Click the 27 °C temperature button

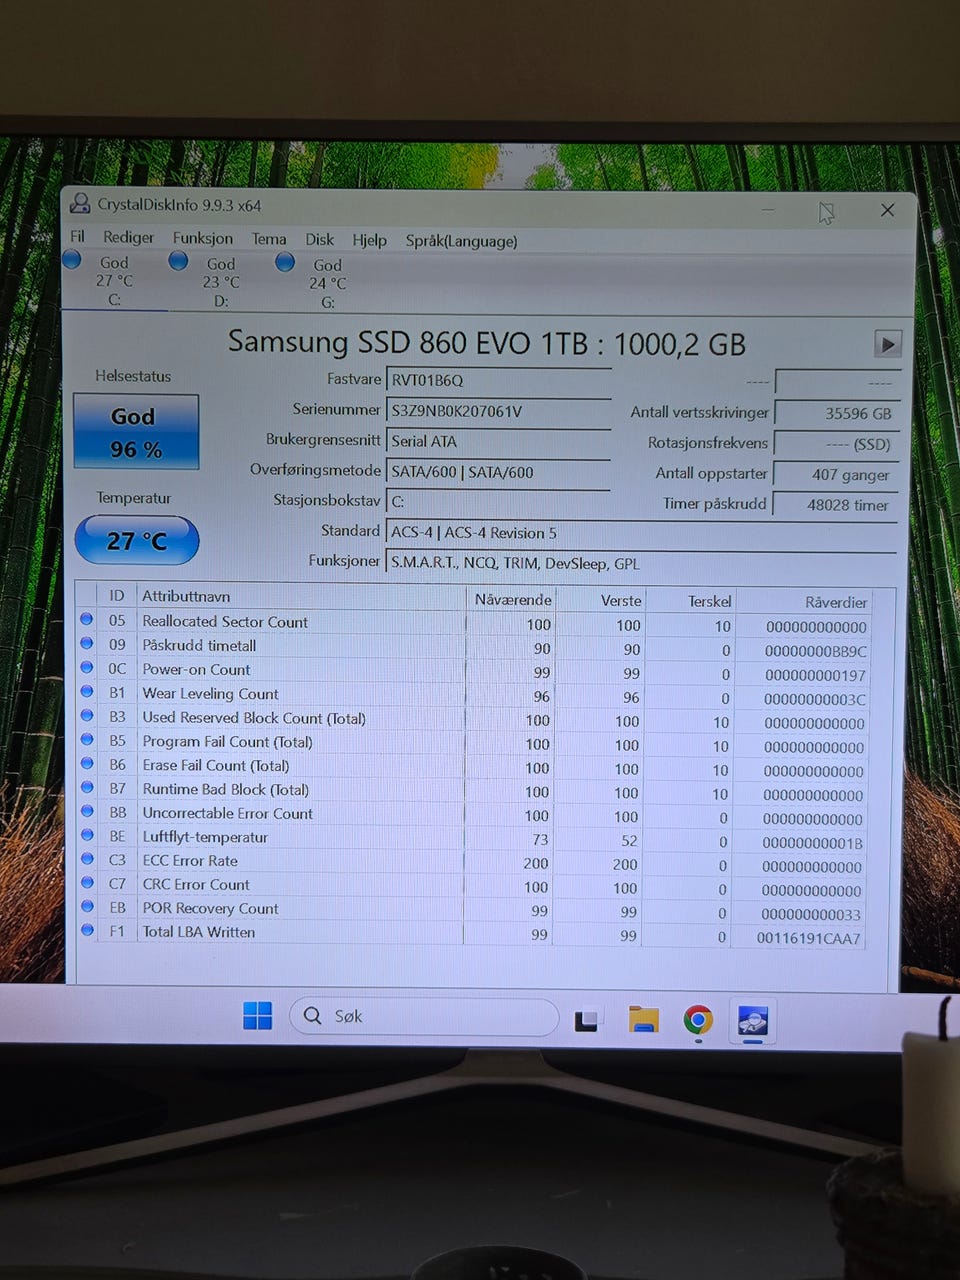click(137, 541)
